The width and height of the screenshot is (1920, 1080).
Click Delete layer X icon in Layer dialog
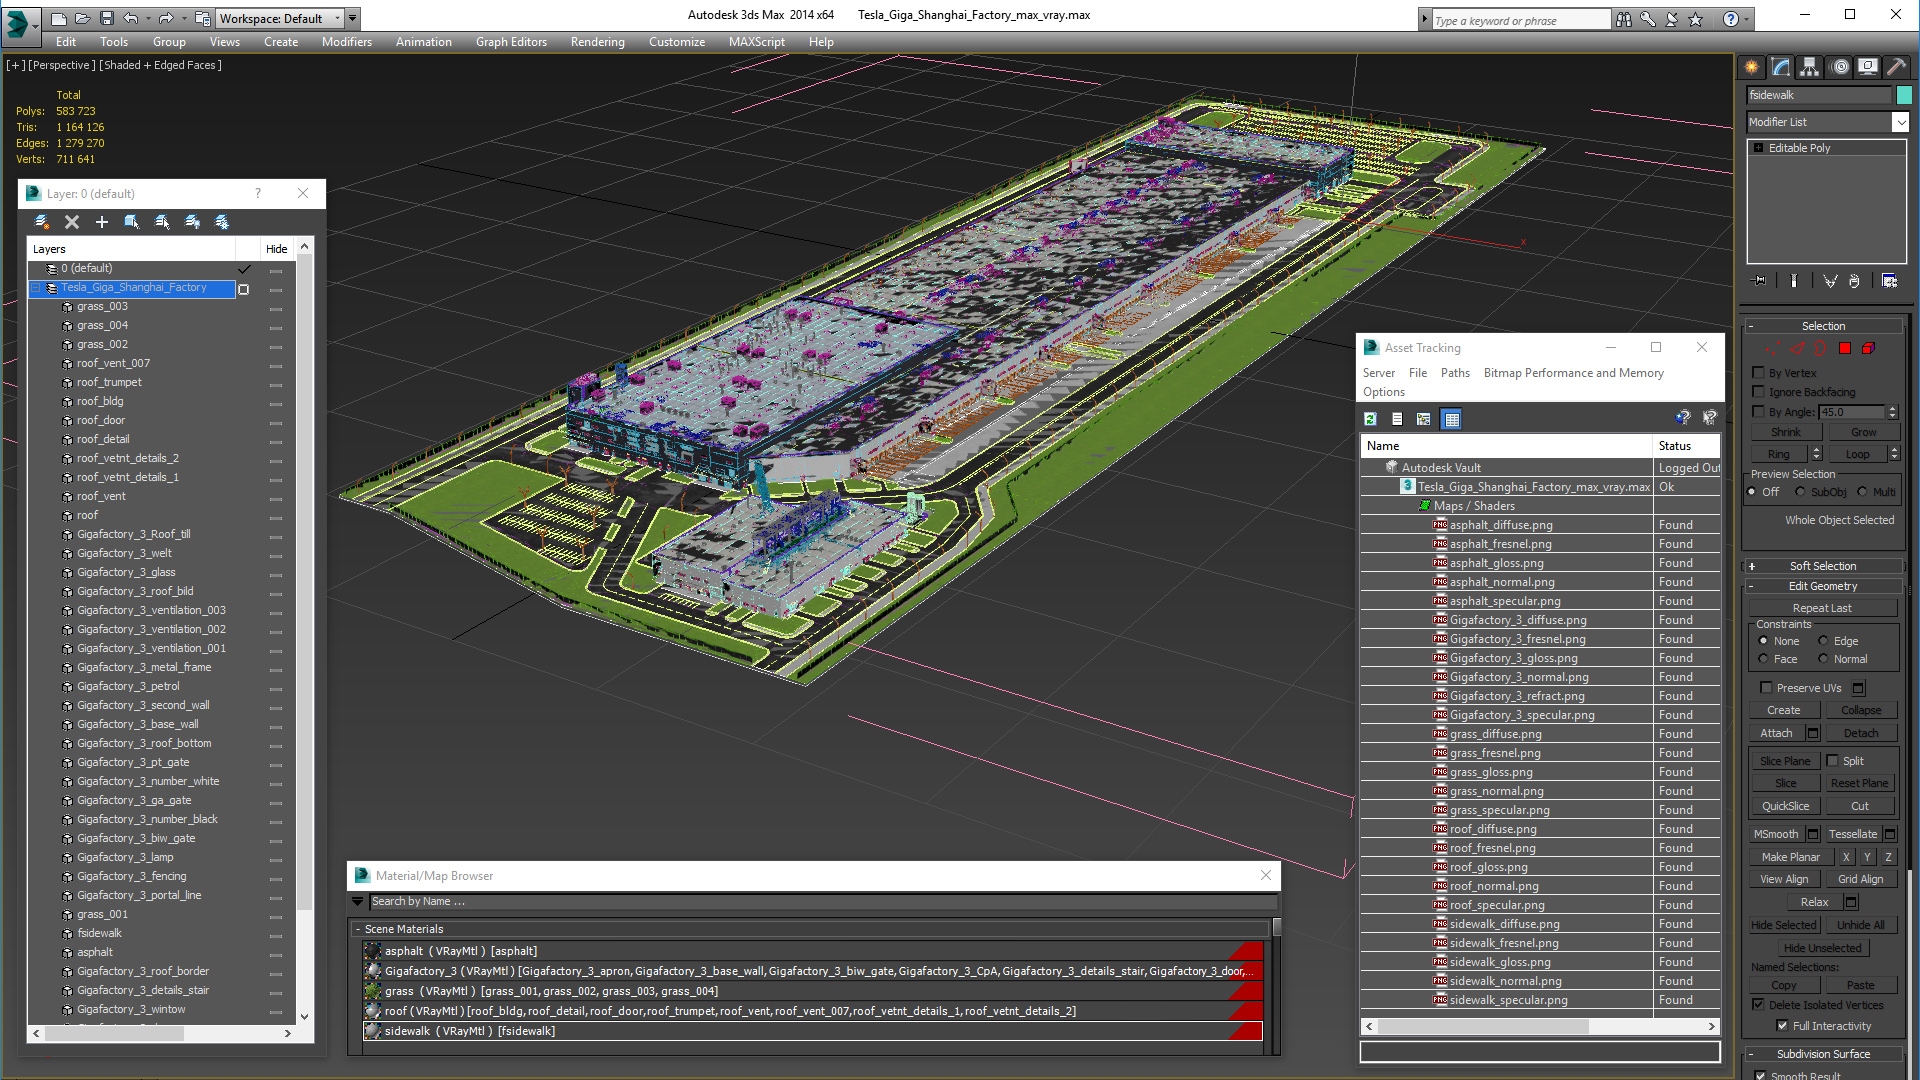72,222
